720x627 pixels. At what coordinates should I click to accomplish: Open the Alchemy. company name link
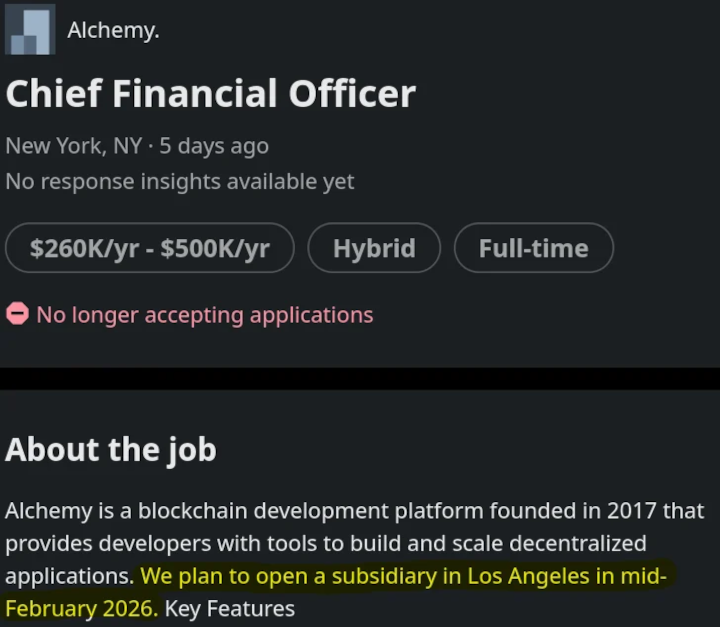coord(113,30)
